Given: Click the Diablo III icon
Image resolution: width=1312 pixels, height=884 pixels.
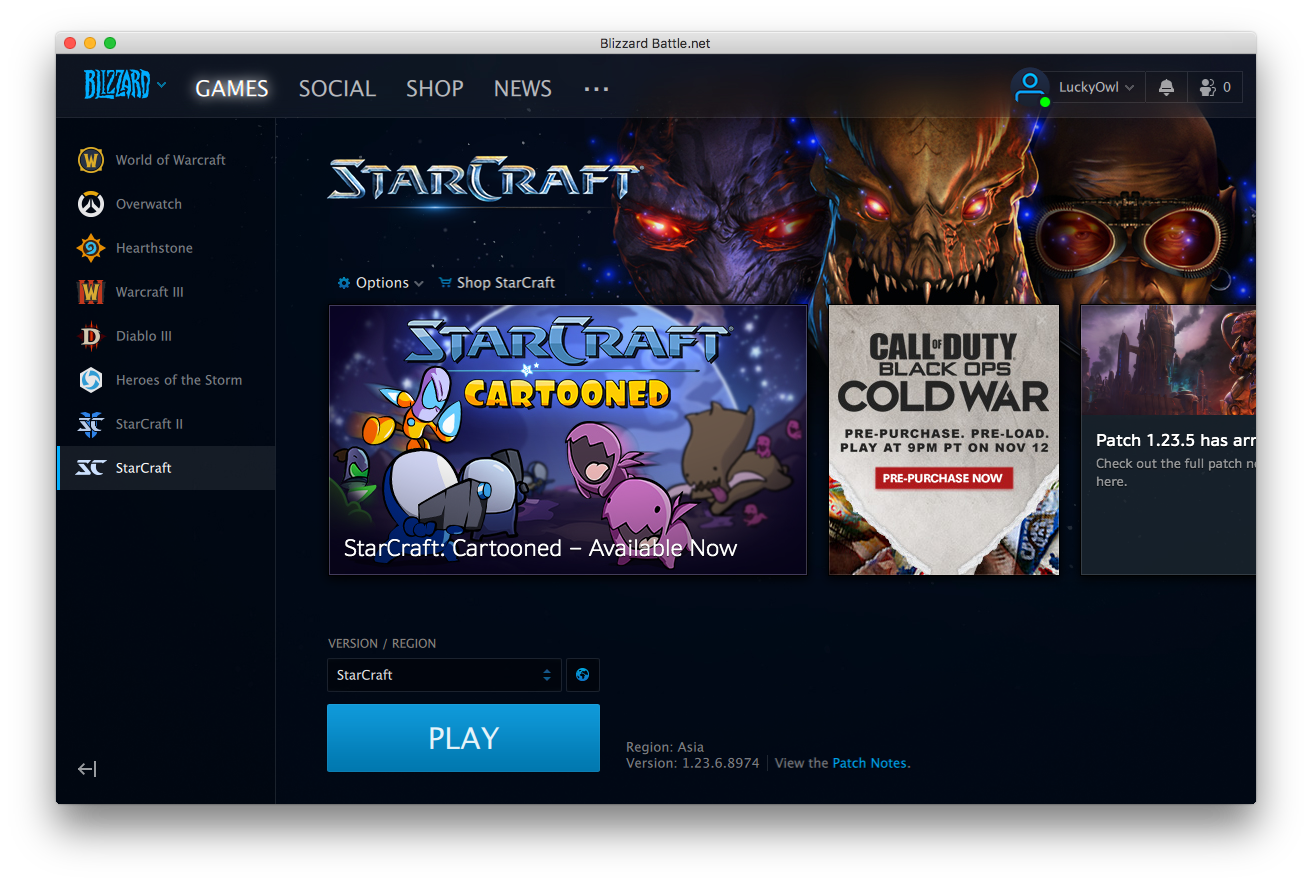Looking at the screenshot, I should [91, 336].
